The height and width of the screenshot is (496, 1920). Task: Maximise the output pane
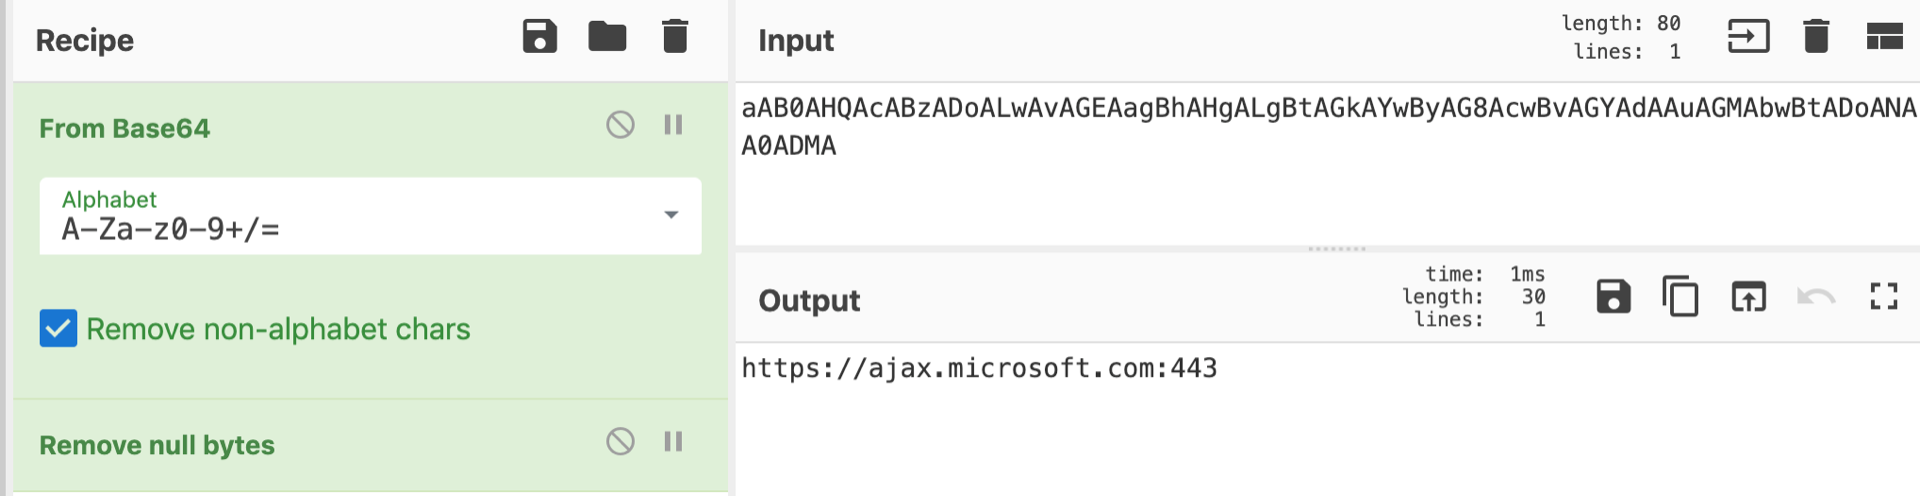point(1884,297)
